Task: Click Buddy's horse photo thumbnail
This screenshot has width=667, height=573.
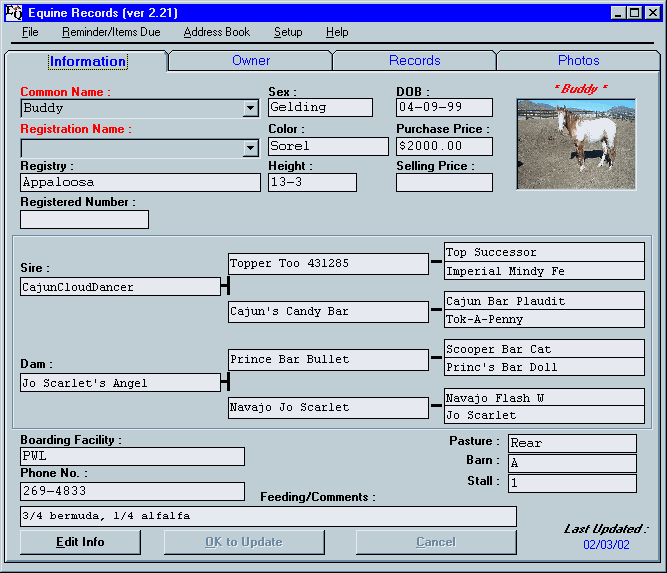Action: pyautogui.click(x=576, y=144)
